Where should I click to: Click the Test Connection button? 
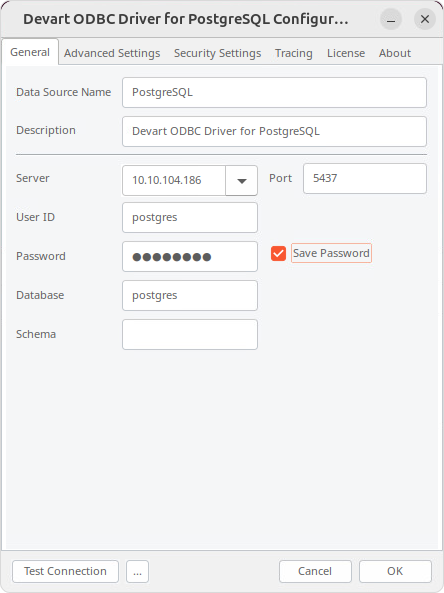point(65,571)
